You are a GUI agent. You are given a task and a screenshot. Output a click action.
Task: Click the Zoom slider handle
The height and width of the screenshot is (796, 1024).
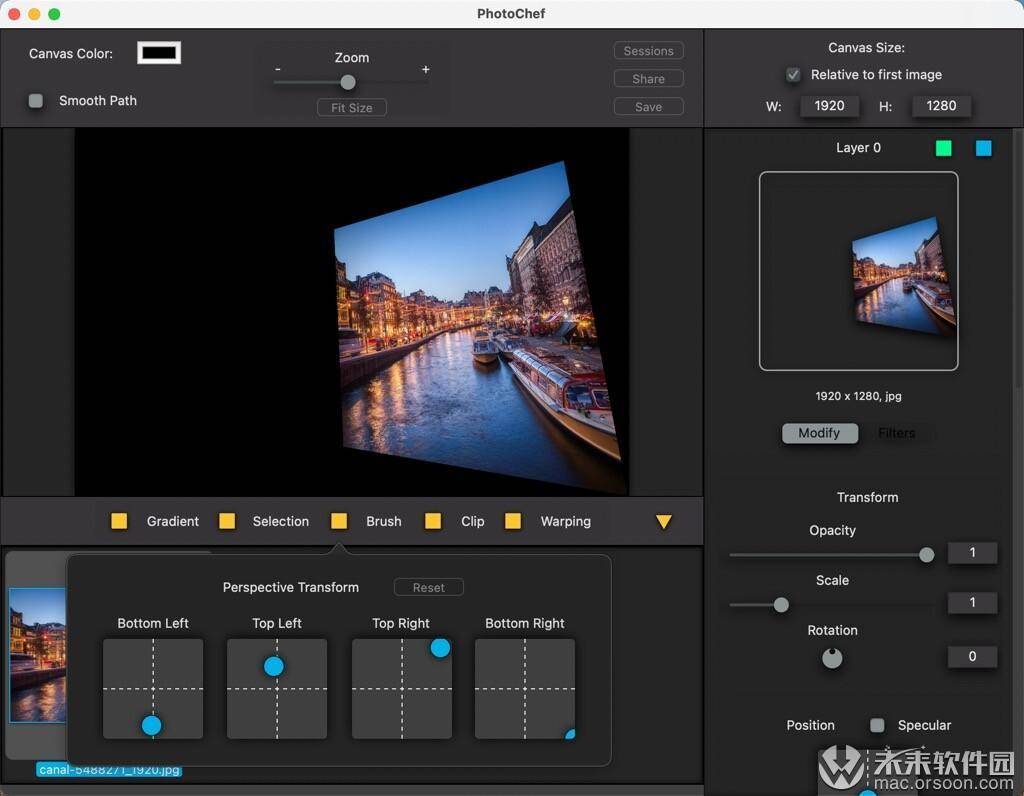[x=348, y=82]
